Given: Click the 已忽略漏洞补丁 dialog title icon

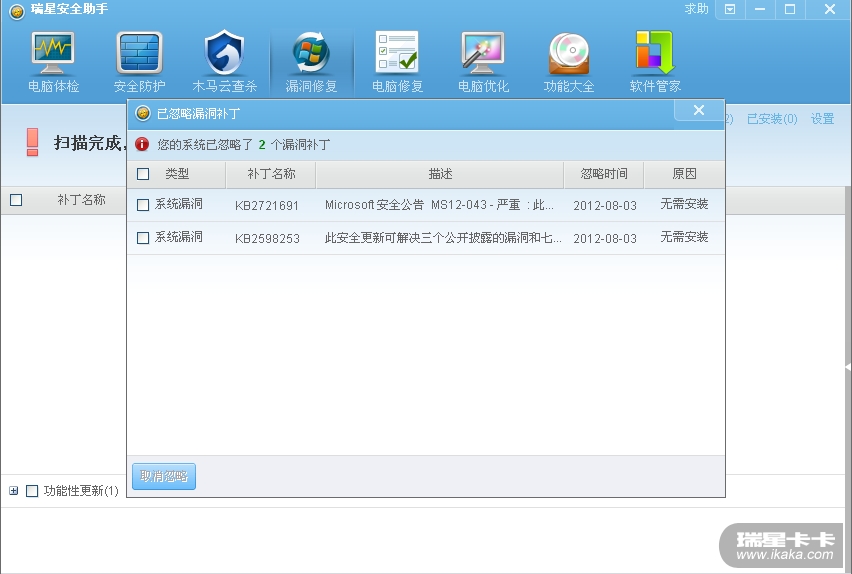Looking at the screenshot, I should pyautogui.click(x=143, y=113).
